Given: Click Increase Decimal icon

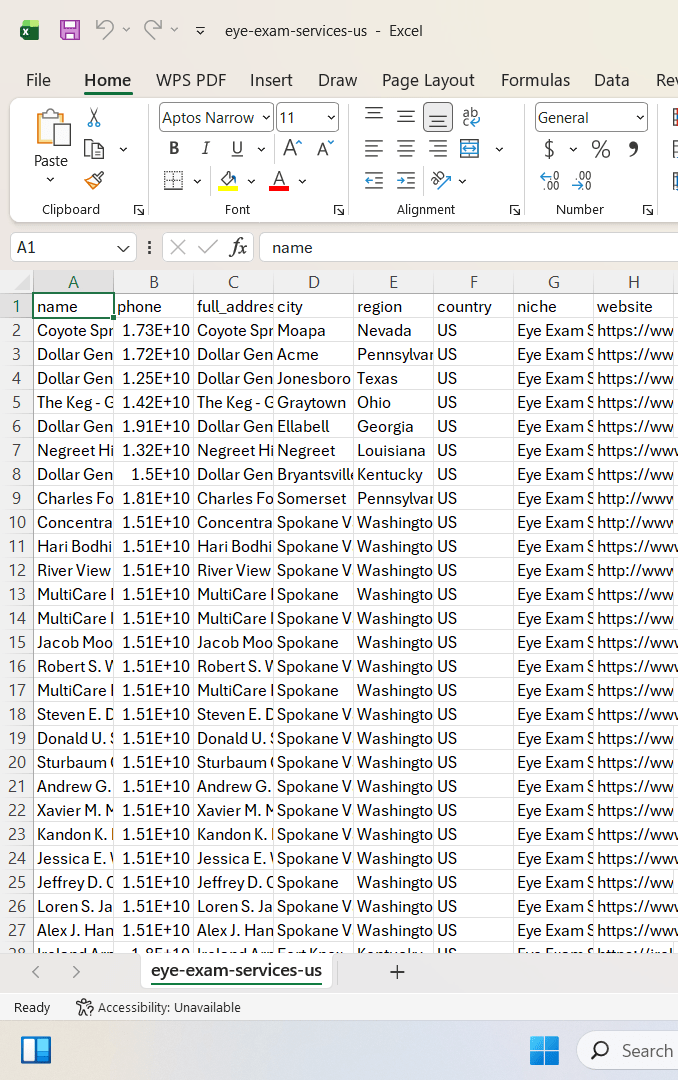Looking at the screenshot, I should pos(550,180).
